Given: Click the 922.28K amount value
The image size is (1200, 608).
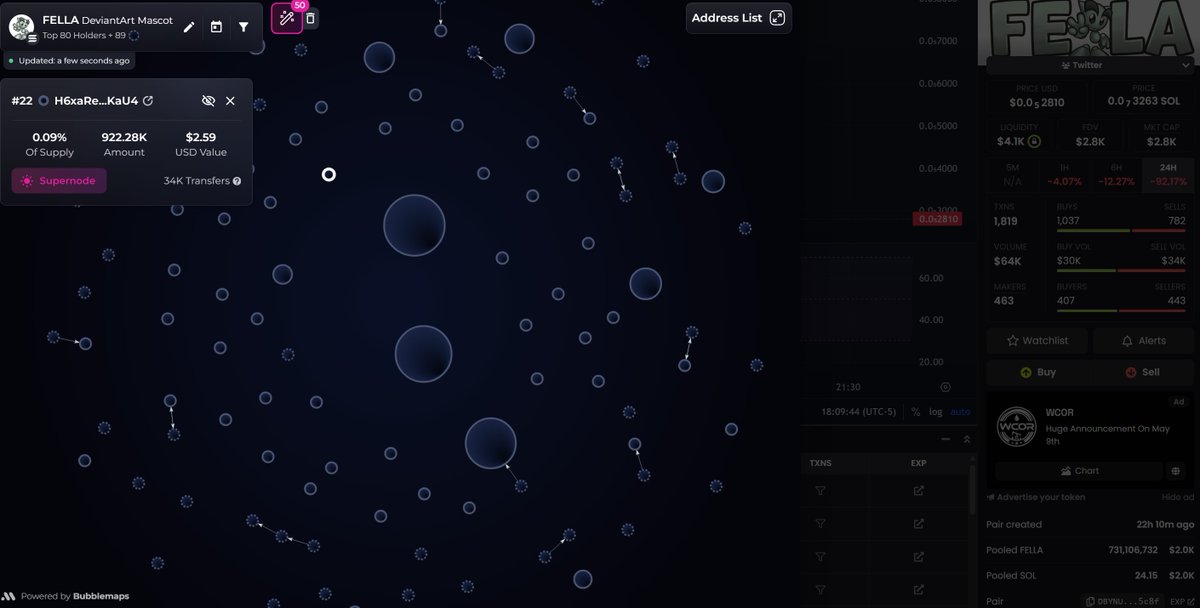Looking at the screenshot, I should point(124,137).
